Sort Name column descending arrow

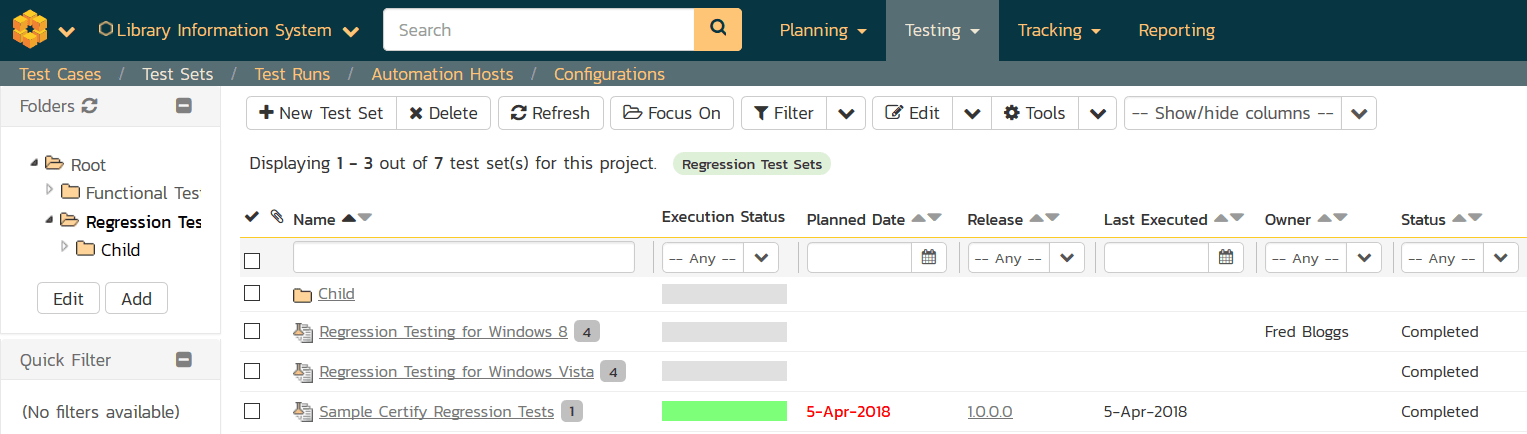pyautogui.click(x=365, y=218)
